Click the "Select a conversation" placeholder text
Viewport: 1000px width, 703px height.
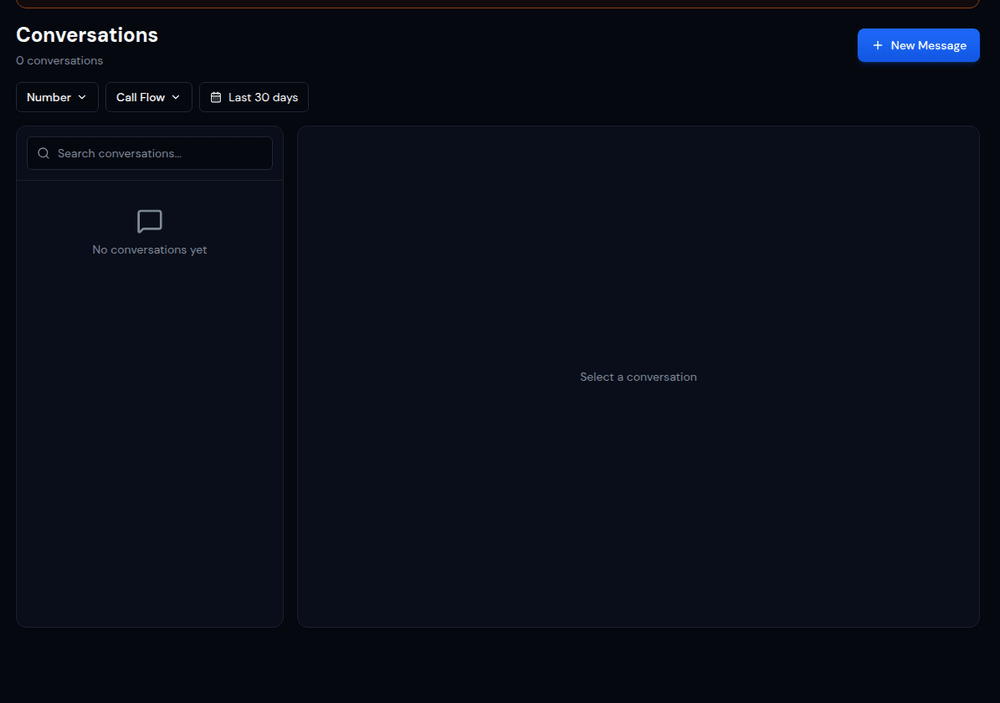point(638,377)
